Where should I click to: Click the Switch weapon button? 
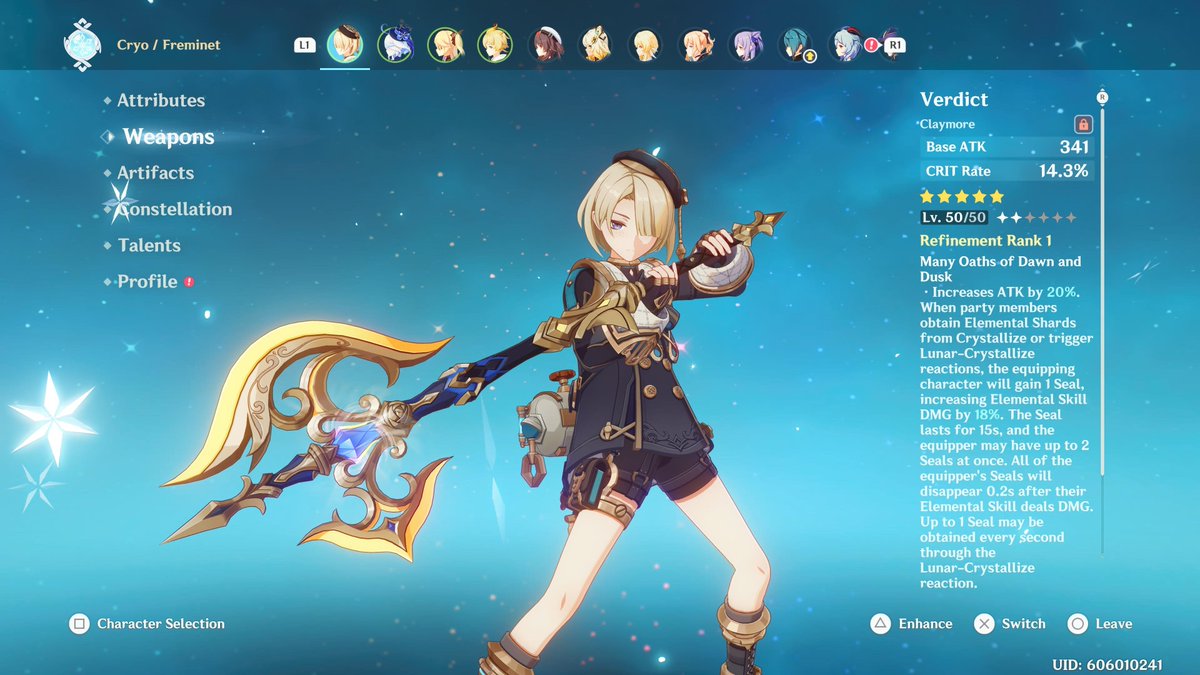pyautogui.click(x=1010, y=624)
